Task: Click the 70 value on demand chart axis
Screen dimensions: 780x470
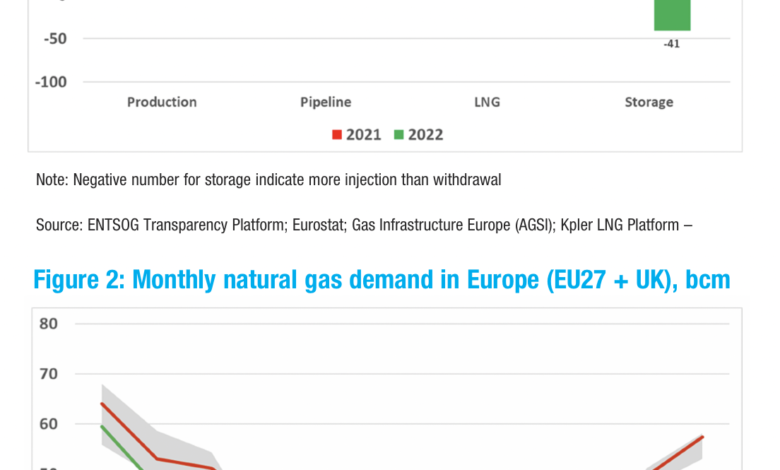Action: 50,373
